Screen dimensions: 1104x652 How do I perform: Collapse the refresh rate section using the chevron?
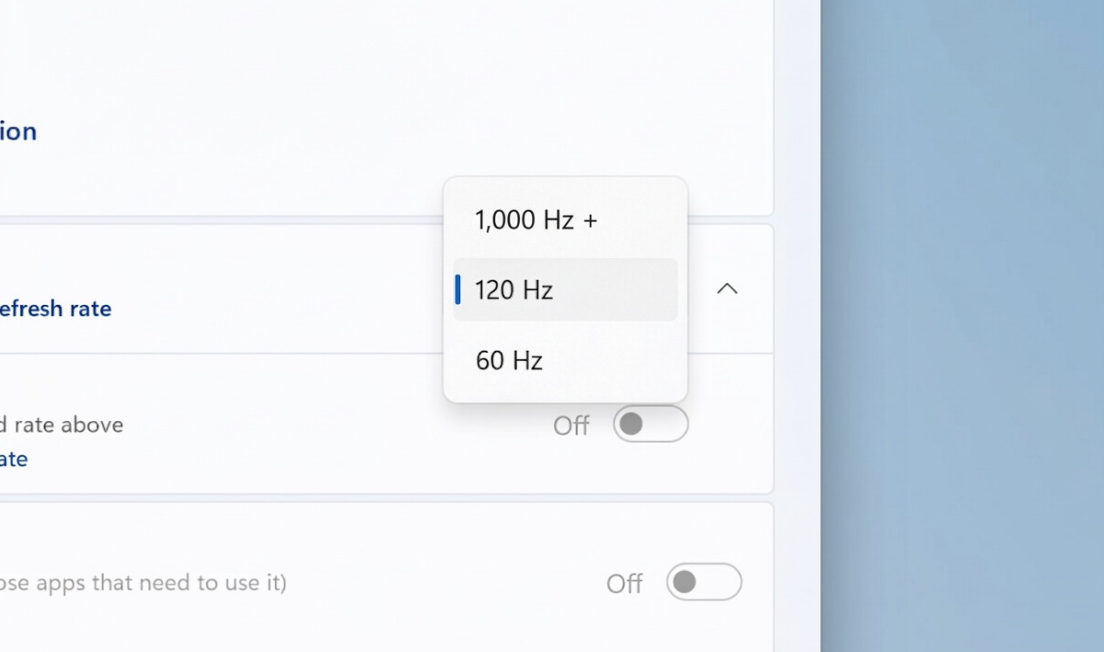727,289
